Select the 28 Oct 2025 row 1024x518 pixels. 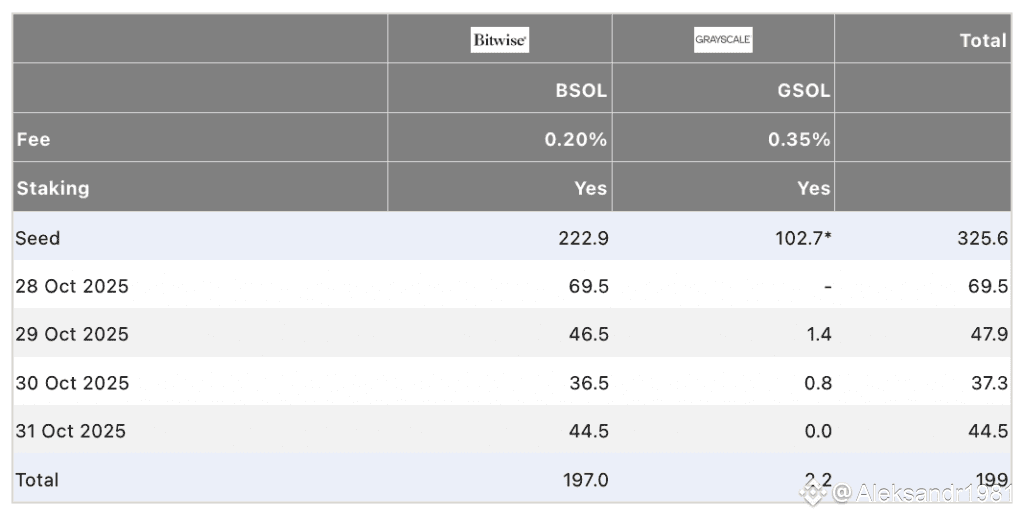click(x=511, y=285)
